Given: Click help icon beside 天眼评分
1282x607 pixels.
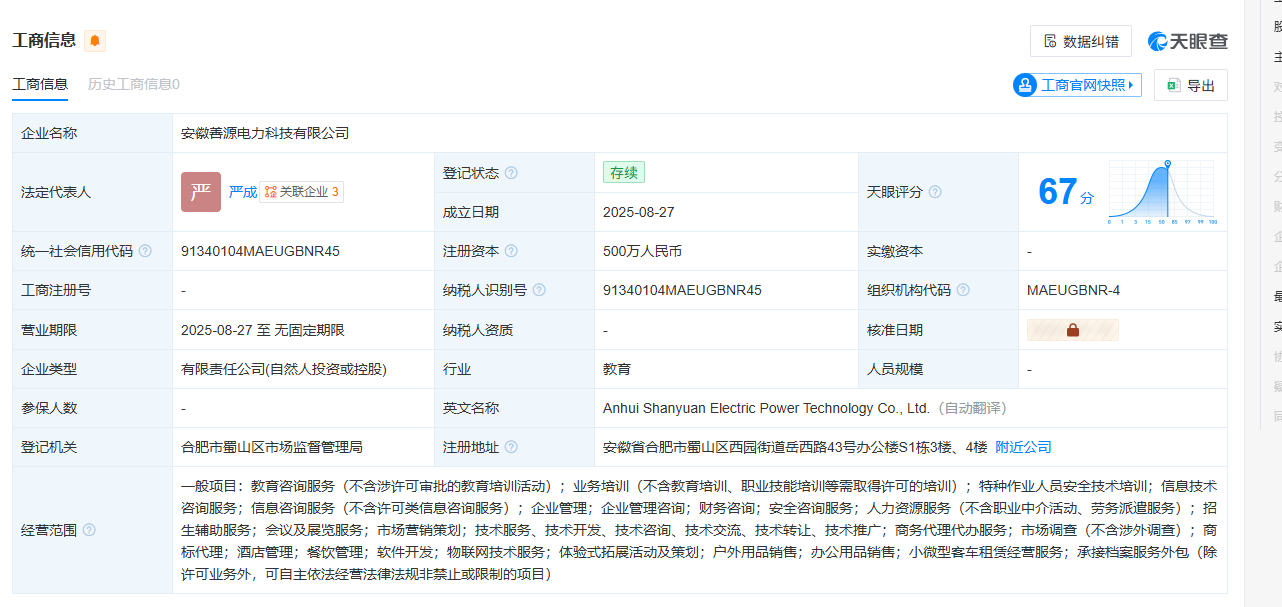Looking at the screenshot, I should (x=935, y=192).
